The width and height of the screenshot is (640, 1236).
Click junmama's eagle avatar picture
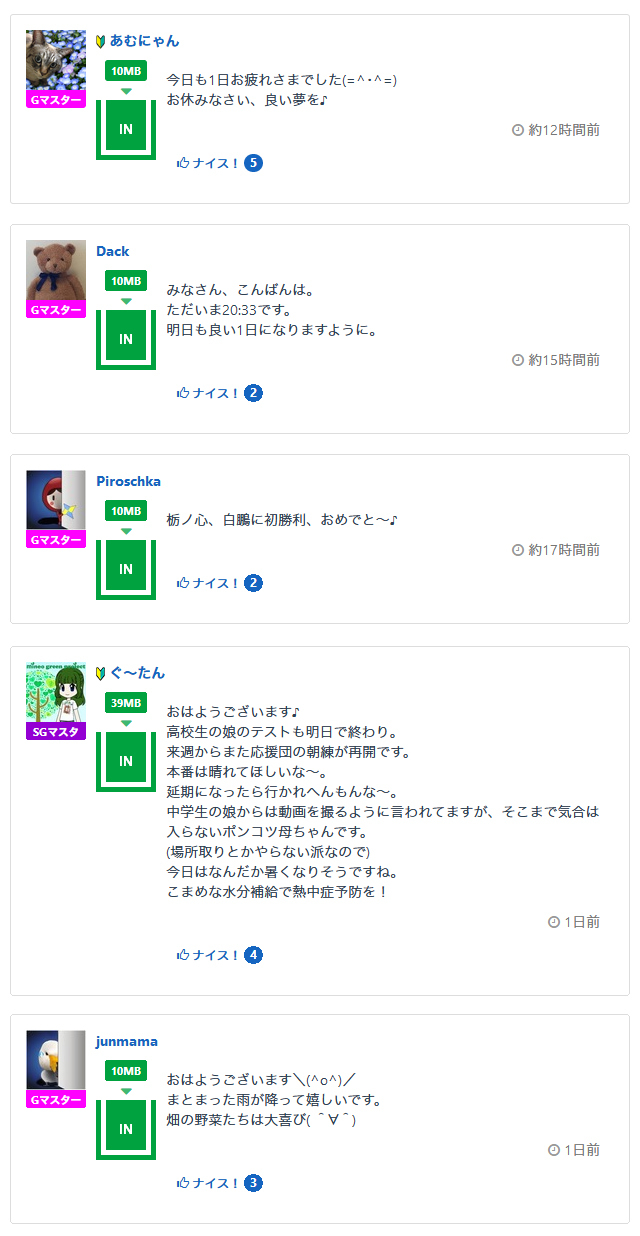tap(56, 1060)
